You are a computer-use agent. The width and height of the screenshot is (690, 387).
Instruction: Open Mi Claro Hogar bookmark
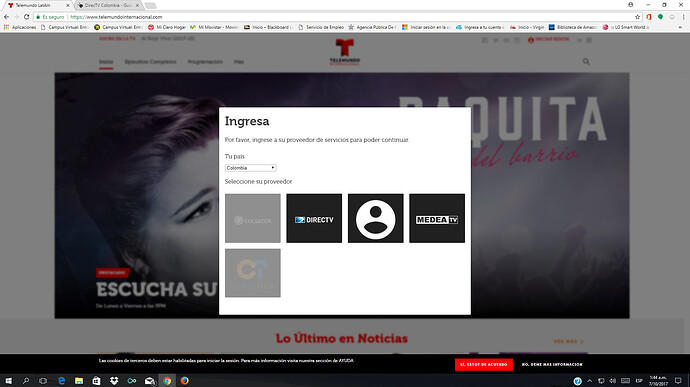click(x=167, y=27)
